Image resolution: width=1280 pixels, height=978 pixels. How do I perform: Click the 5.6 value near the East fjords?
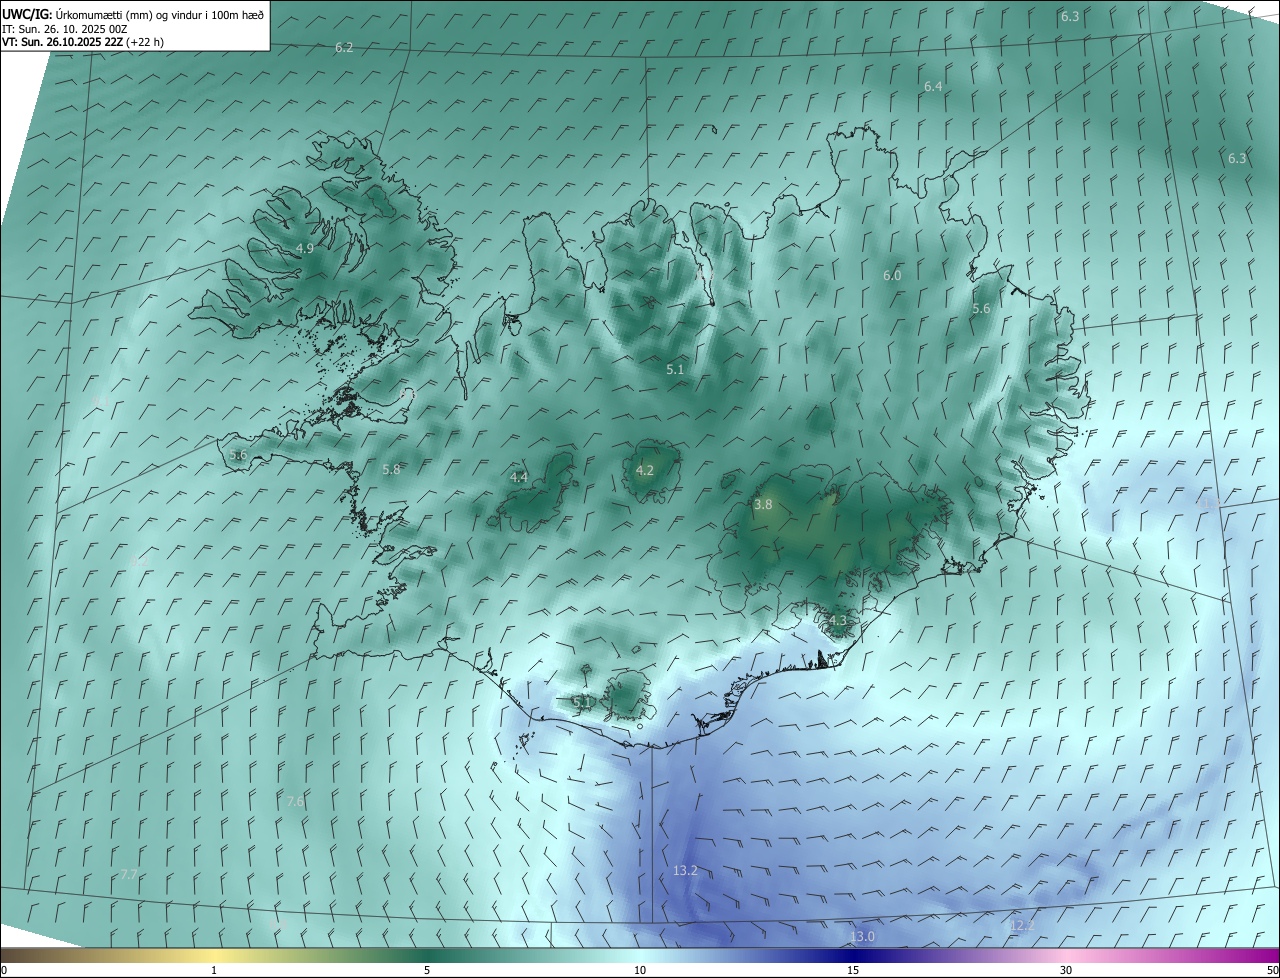981,308
